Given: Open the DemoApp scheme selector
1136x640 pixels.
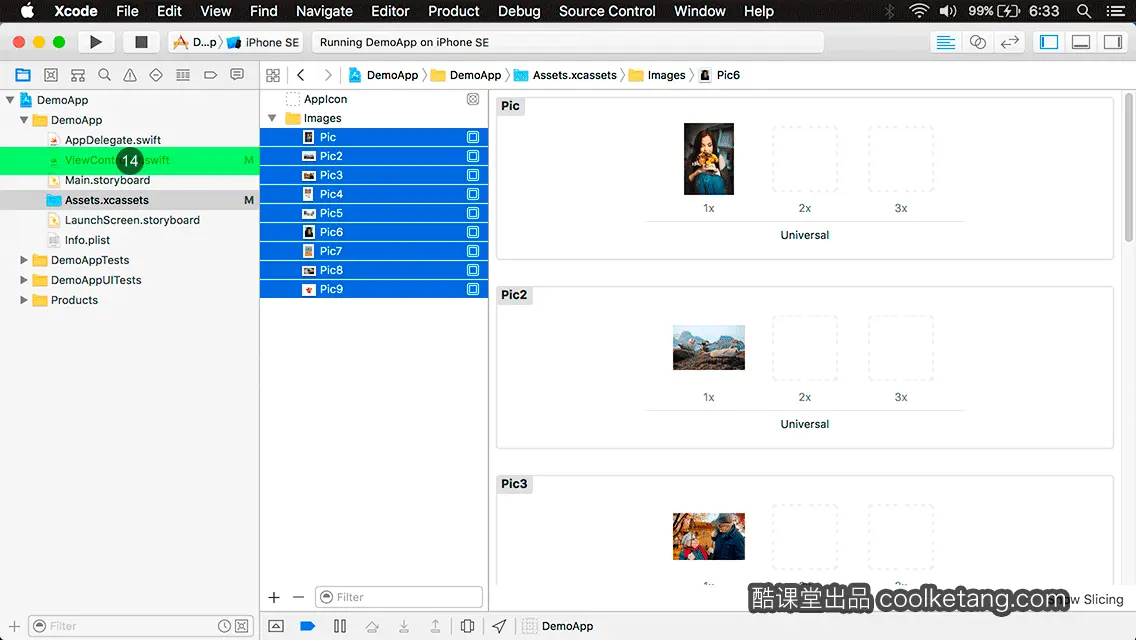Looking at the screenshot, I should (x=196, y=42).
